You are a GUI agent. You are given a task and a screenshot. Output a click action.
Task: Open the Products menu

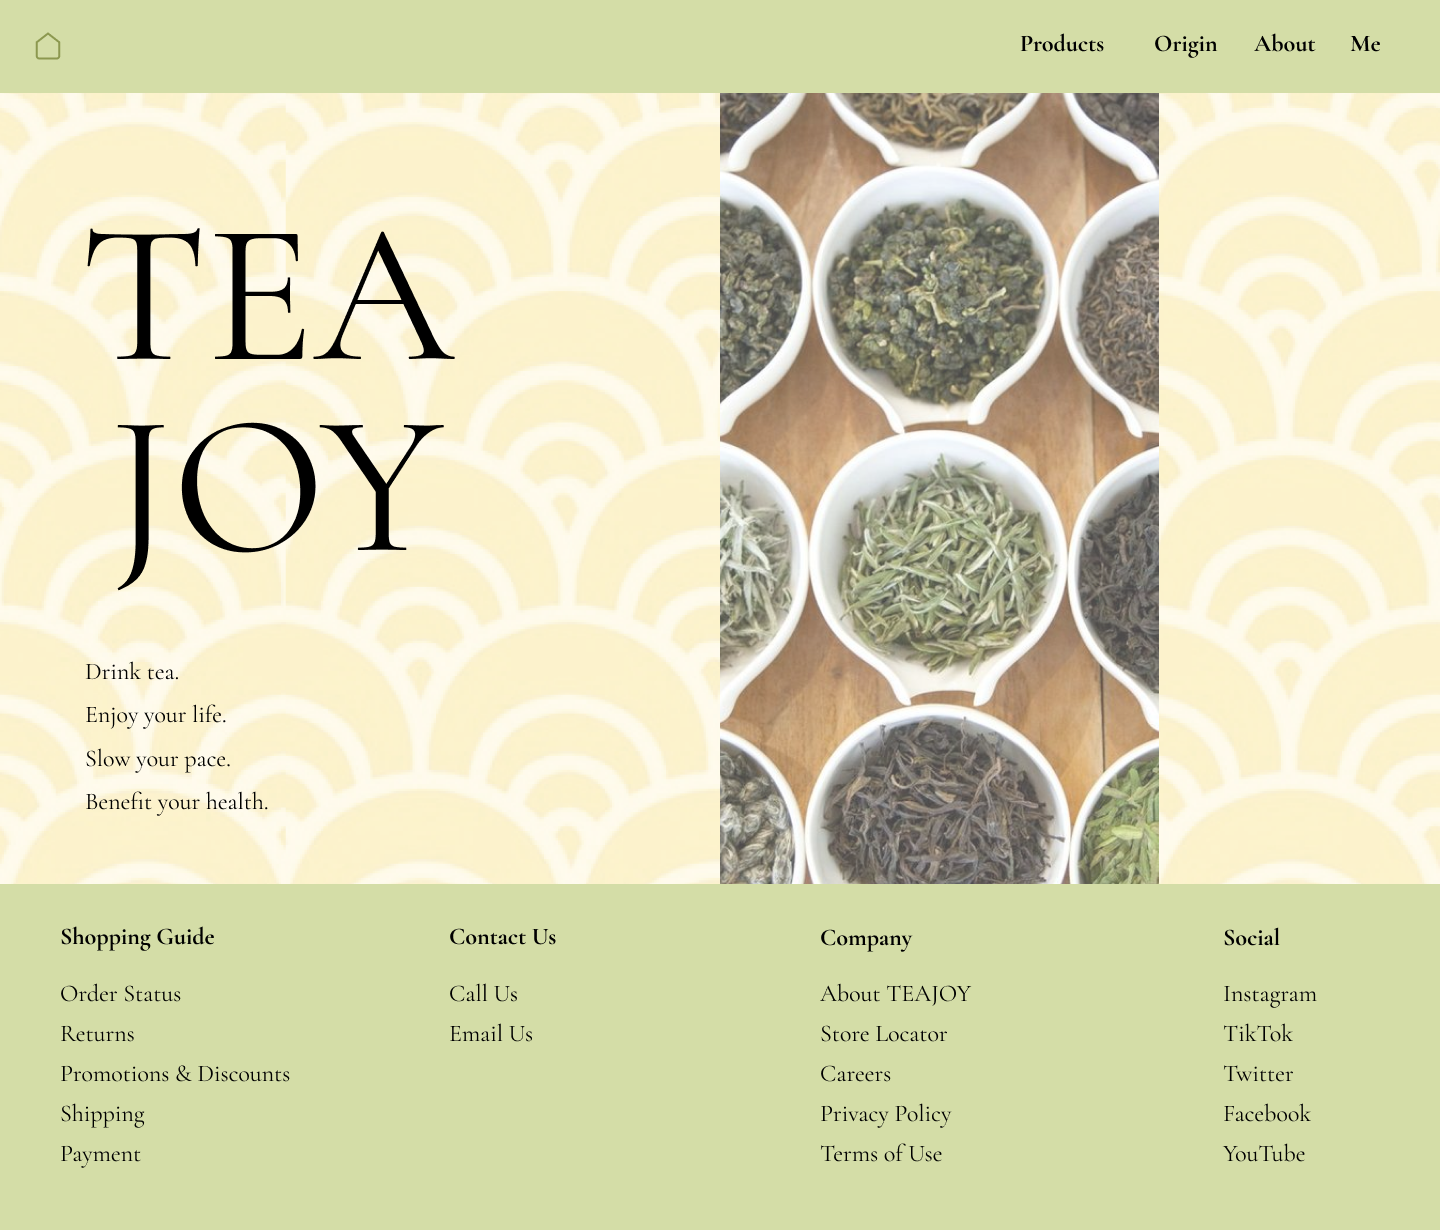pos(1061,45)
